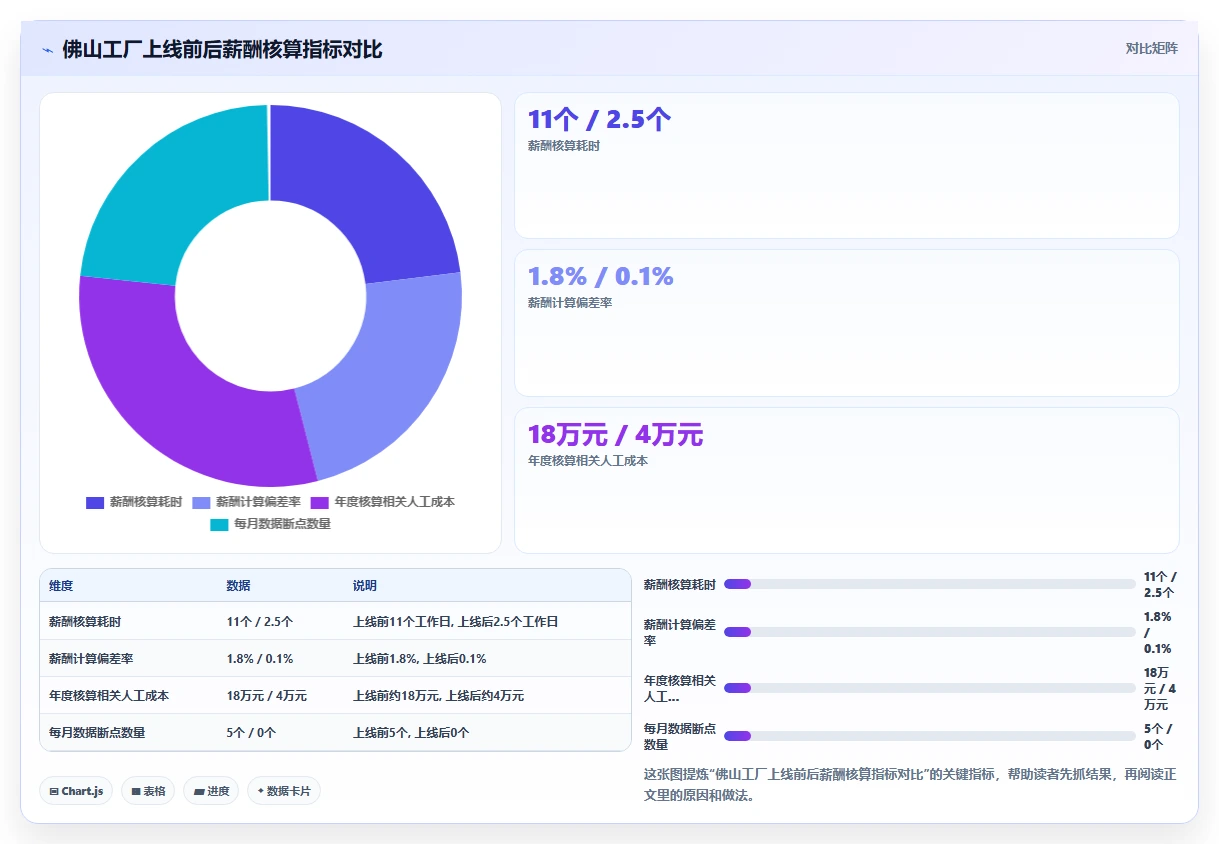Click the 表格 tag chip

tap(148, 791)
